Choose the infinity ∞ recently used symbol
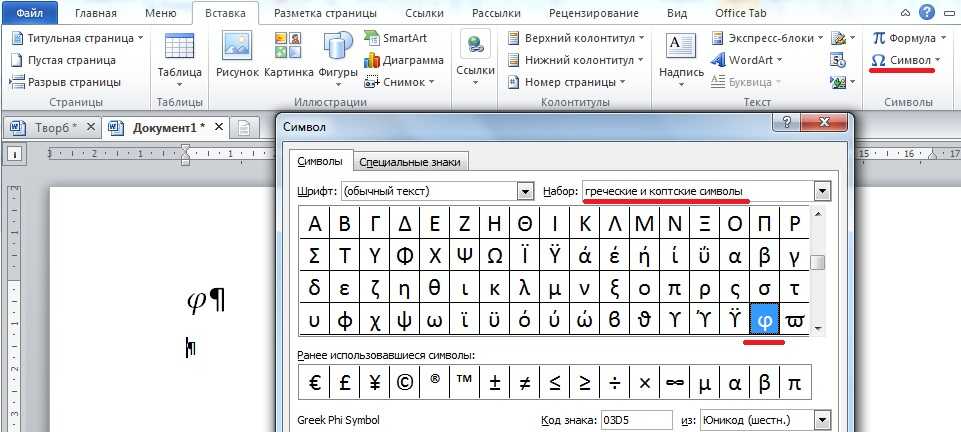The height and width of the screenshot is (432, 961). tap(675, 382)
